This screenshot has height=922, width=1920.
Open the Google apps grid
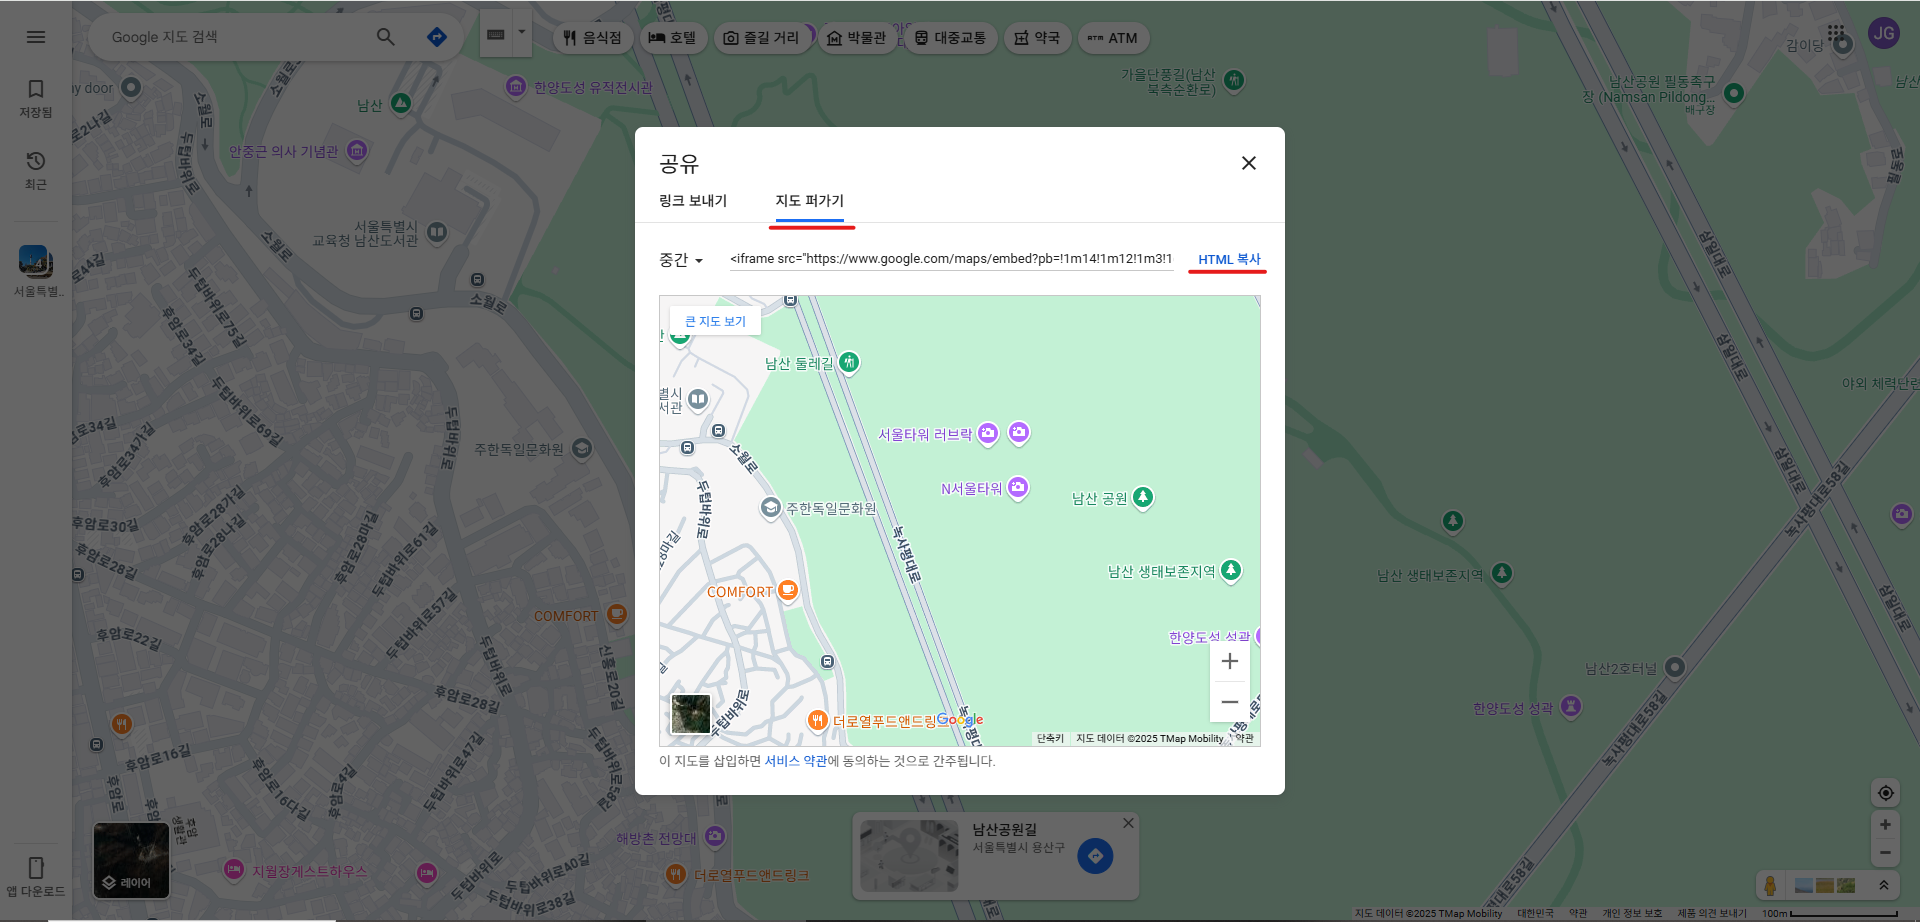pos(1836,33)
